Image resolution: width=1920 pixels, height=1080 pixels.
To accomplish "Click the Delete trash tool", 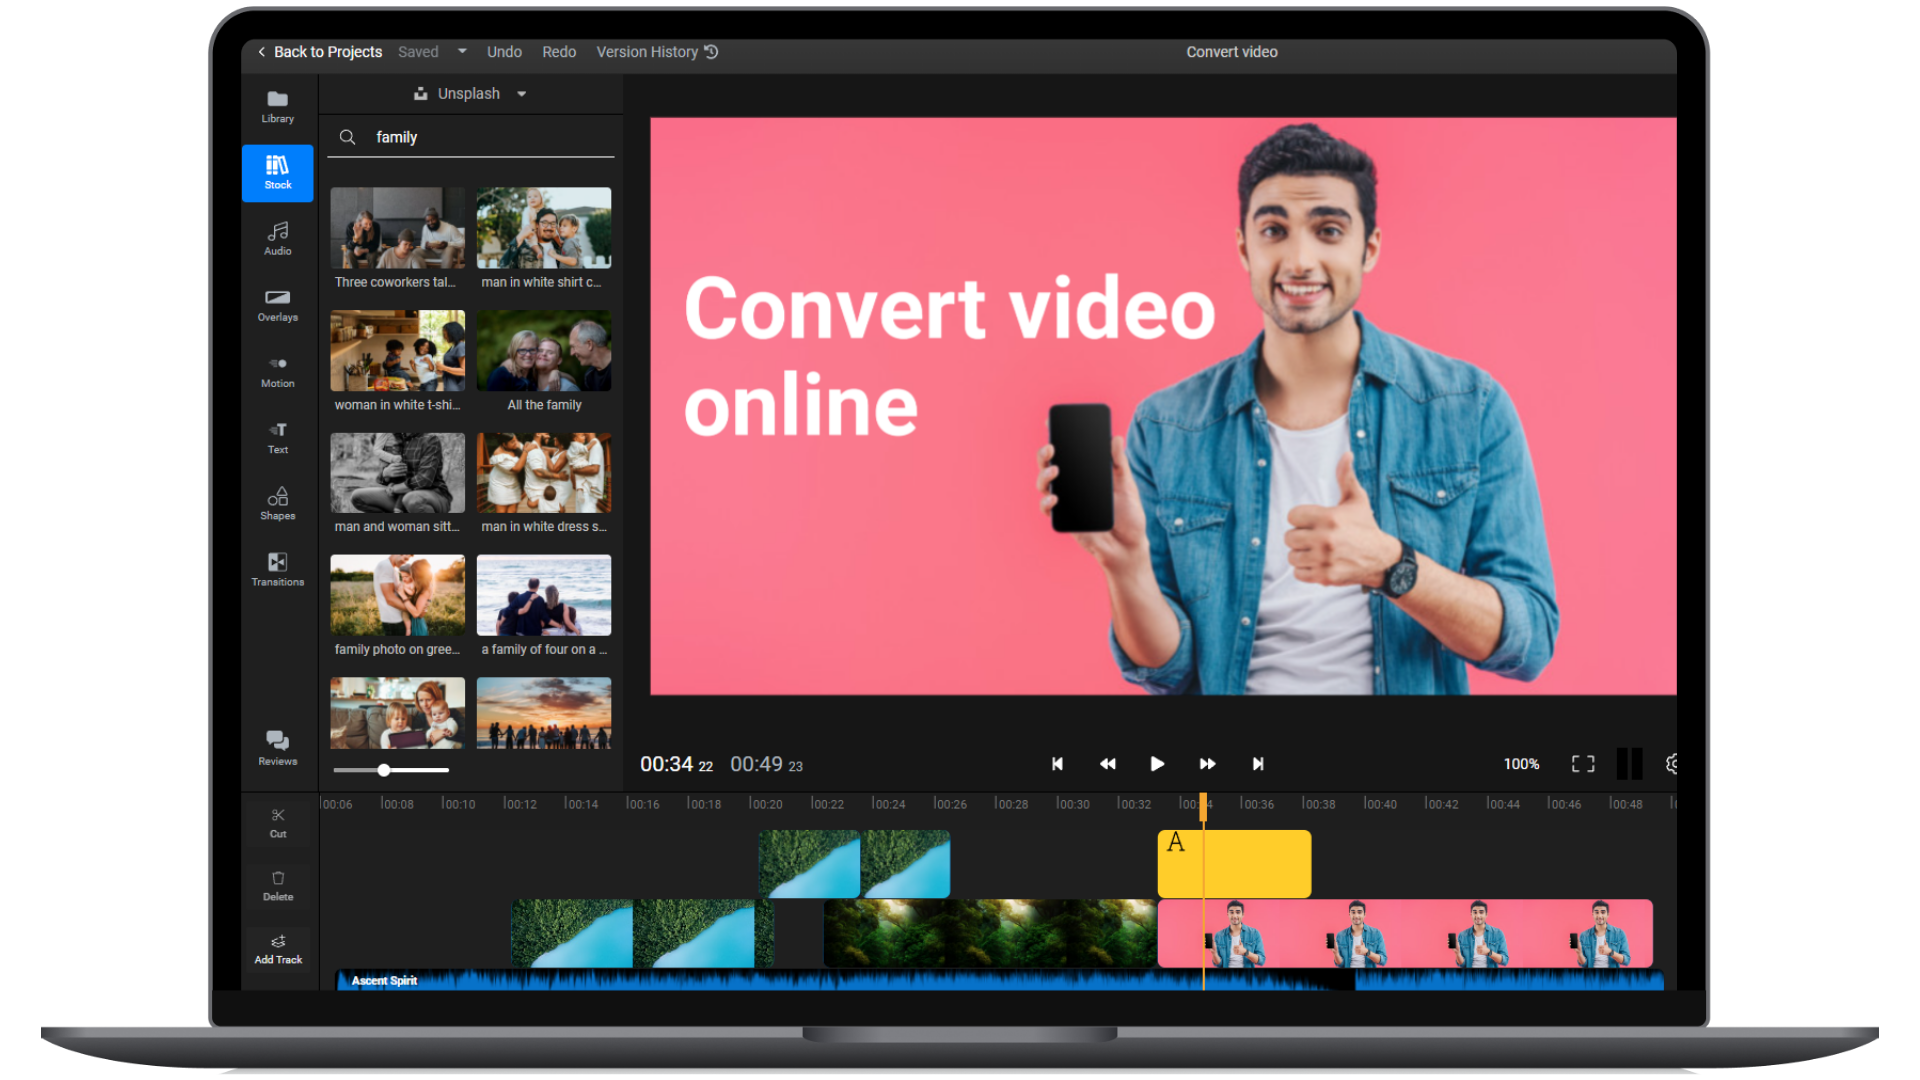I will pos(278,886).
